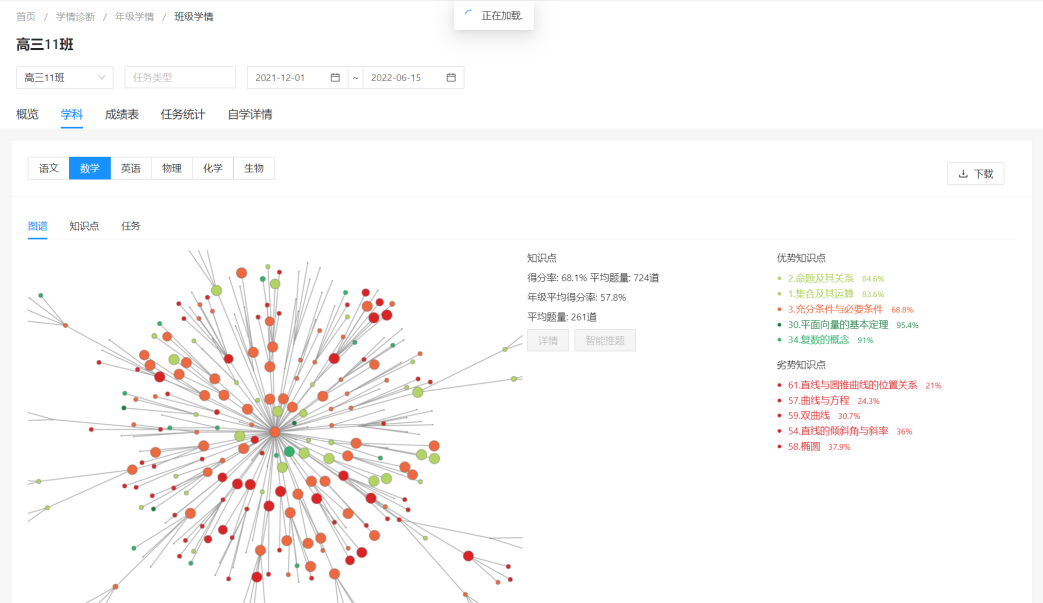Open weak point 58.椭圆
1043x603 pixels.
click(x=804, y=446)
